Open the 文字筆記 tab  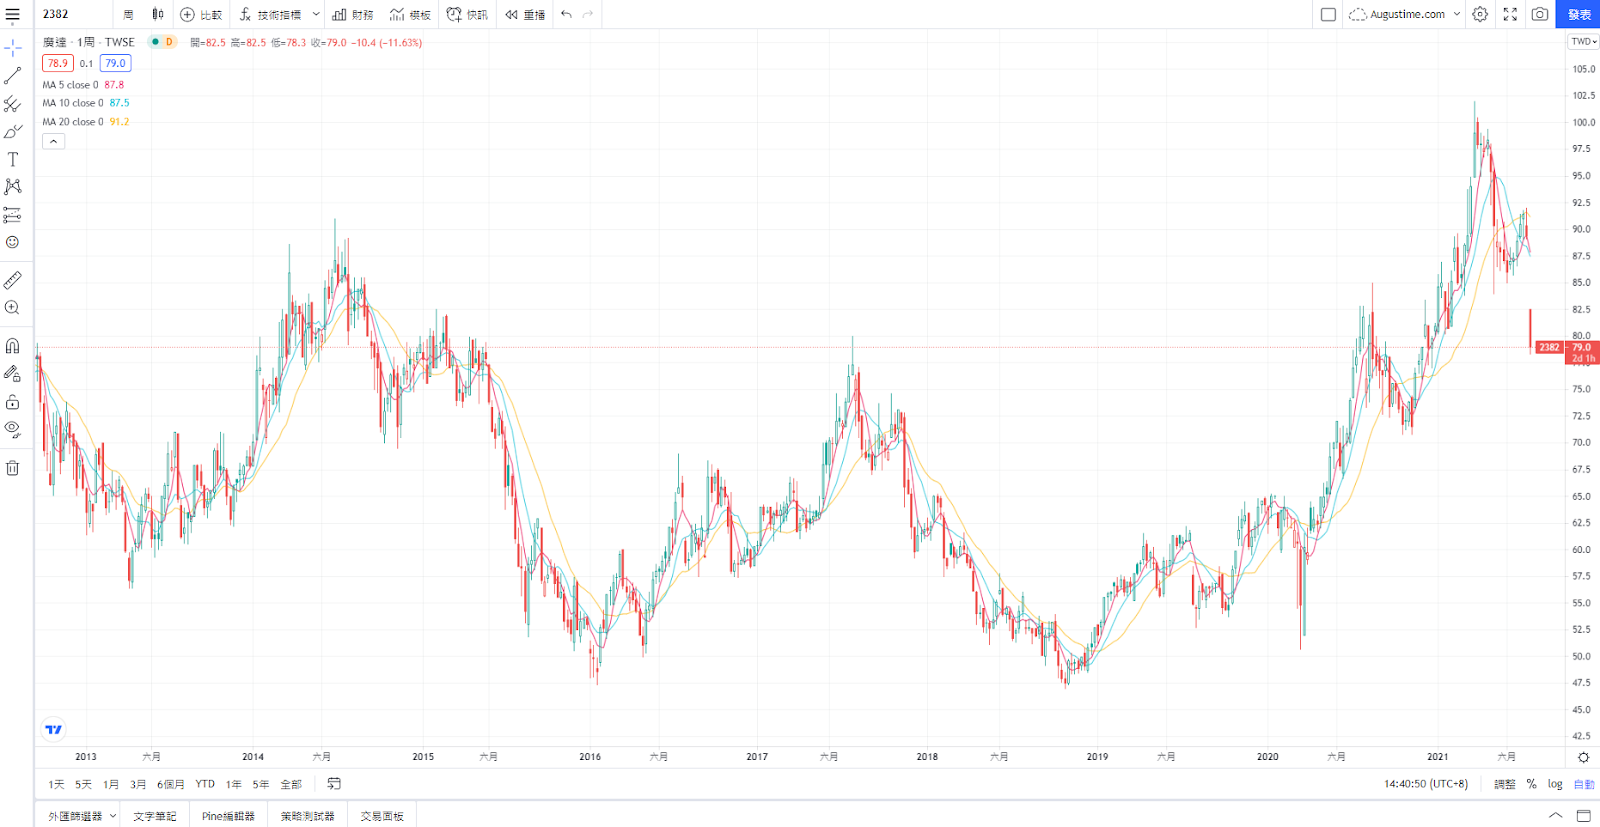click(155, 816)
